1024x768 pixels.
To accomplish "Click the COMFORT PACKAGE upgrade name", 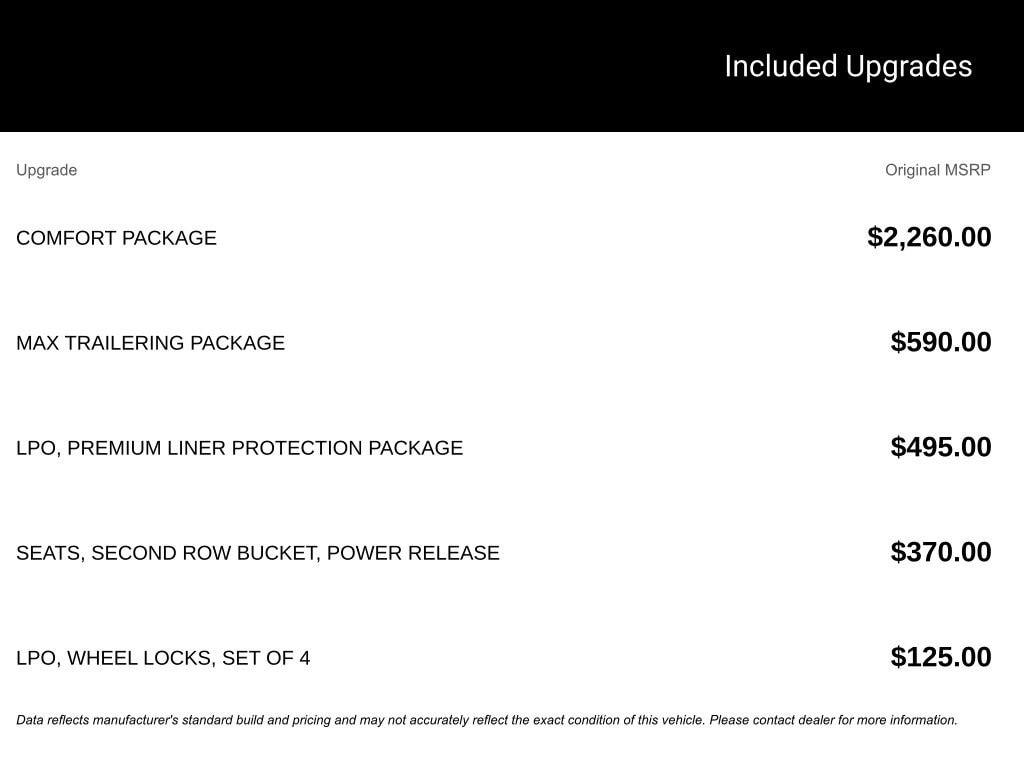I will tap(116, 238).
